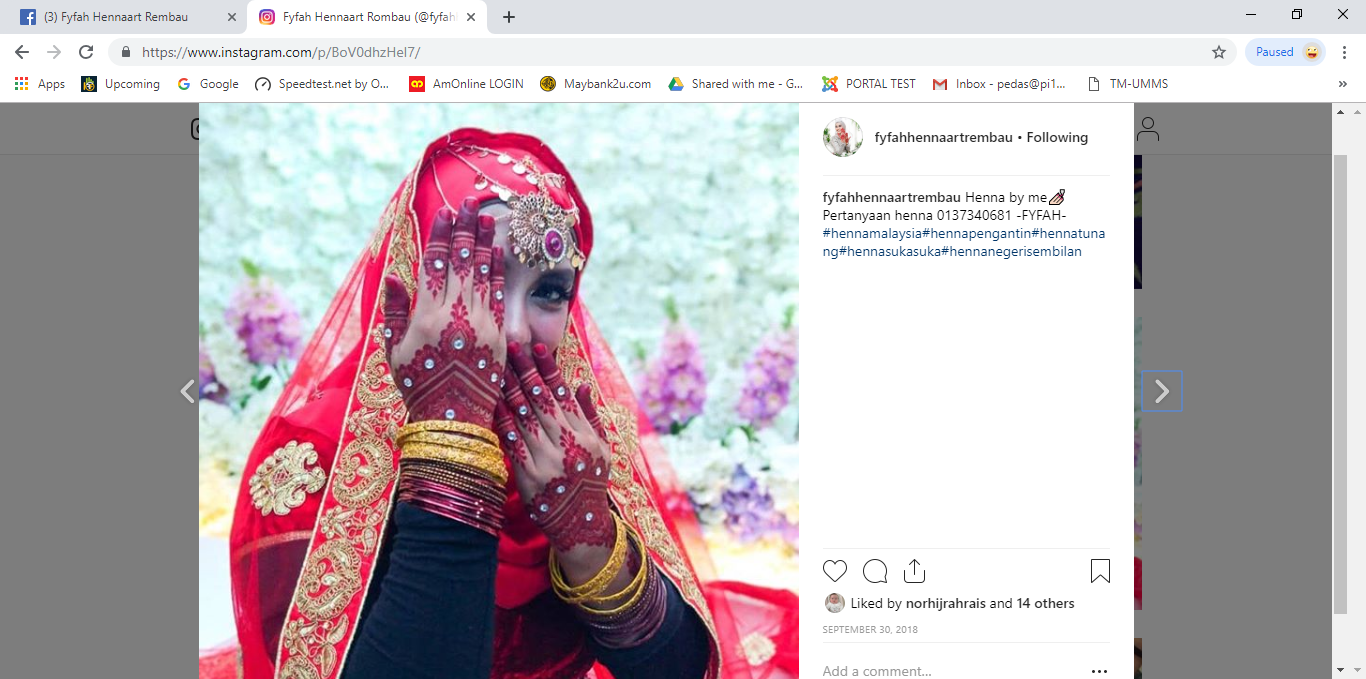
Task: Open the PORTAL TEST bookmark
Action: point(869,84)
